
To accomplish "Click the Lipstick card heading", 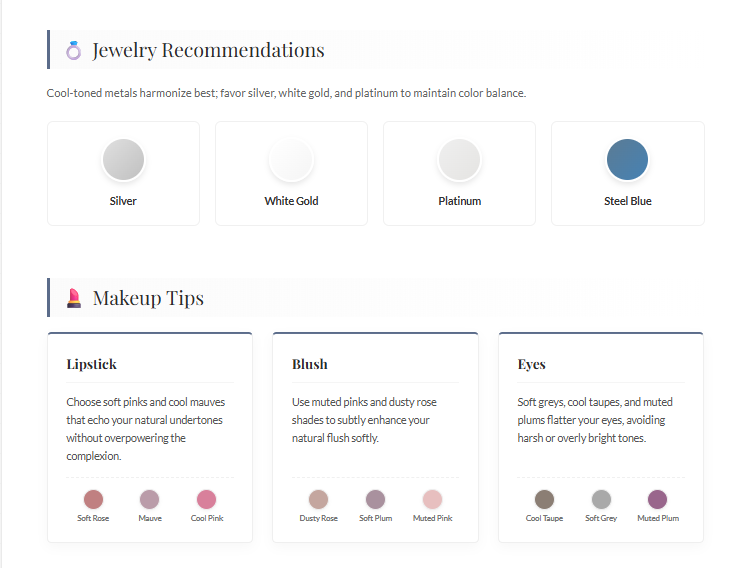I will point(92,364).
